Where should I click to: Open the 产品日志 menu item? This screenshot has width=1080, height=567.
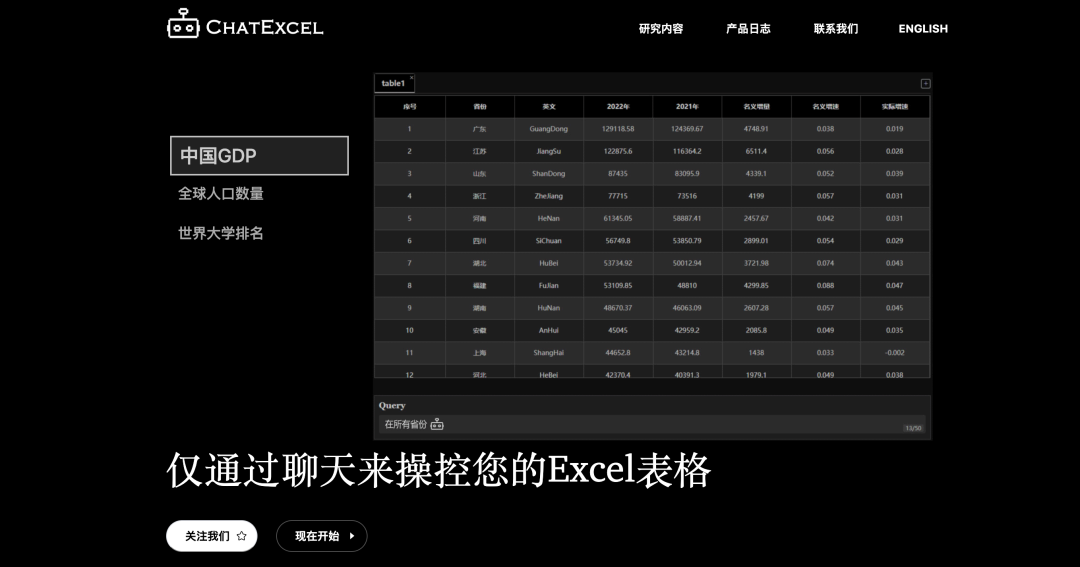click(x=748, y=28)
